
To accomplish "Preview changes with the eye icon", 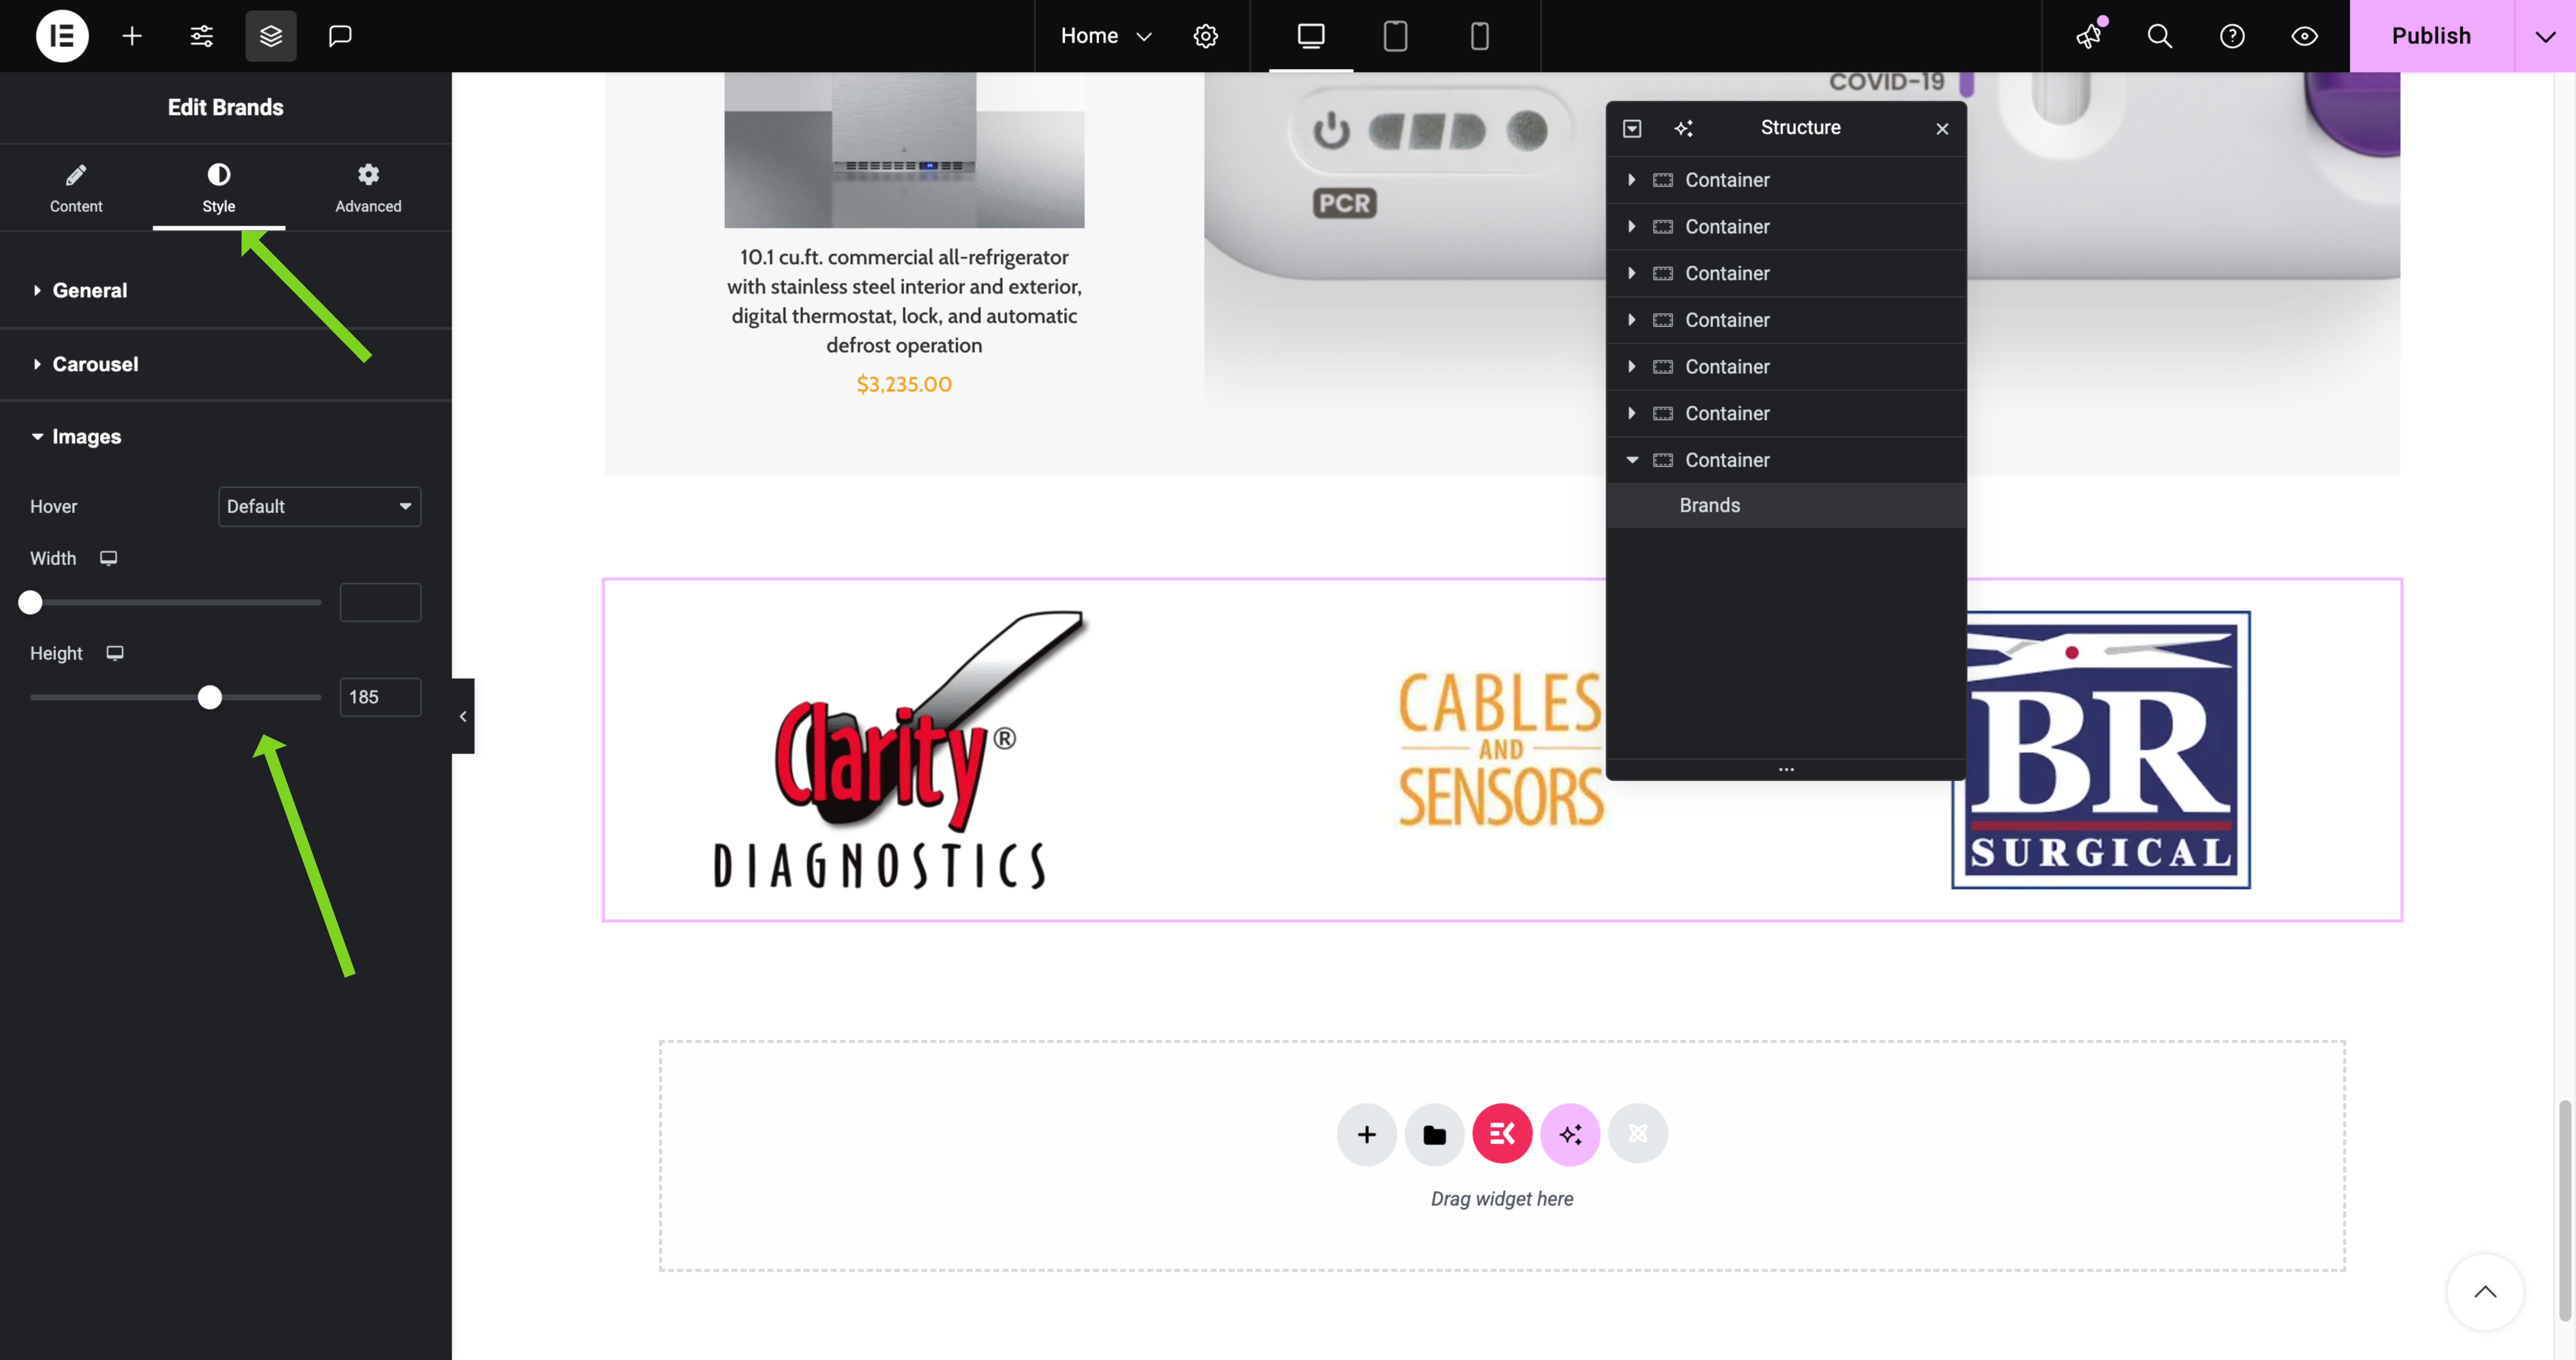I will click(2304, 36).
